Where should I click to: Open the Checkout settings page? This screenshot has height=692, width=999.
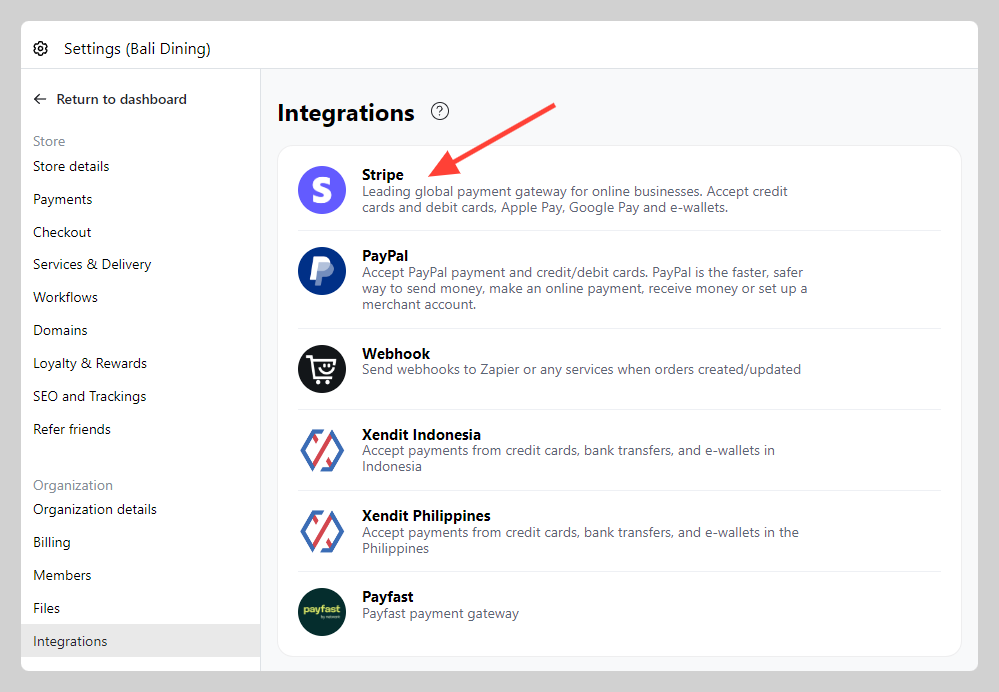[62, 232]
